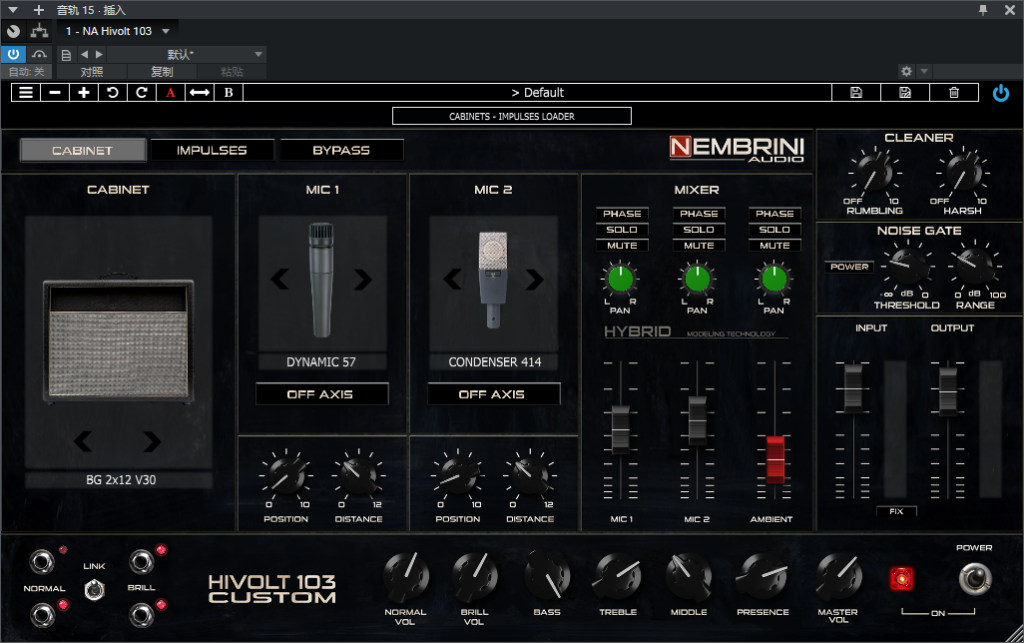Toggle the LINK input switch
This screenshot has width=1024, height=643.
click(x=95, y=589)
